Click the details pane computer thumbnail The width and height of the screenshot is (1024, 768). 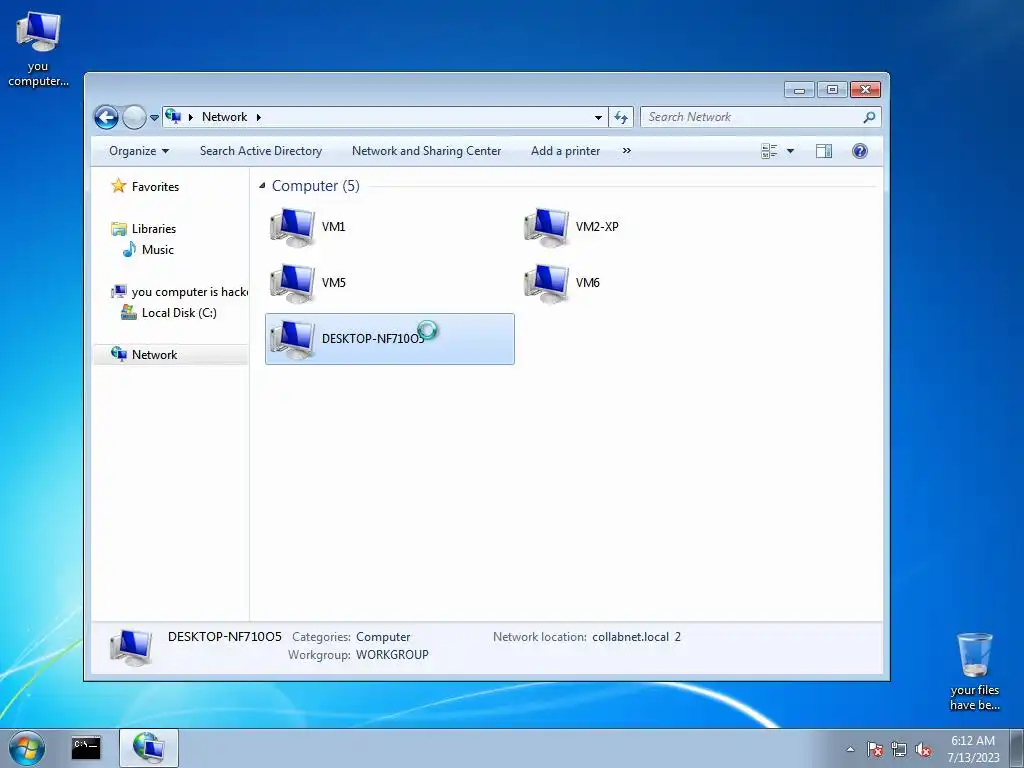(132, 647)
